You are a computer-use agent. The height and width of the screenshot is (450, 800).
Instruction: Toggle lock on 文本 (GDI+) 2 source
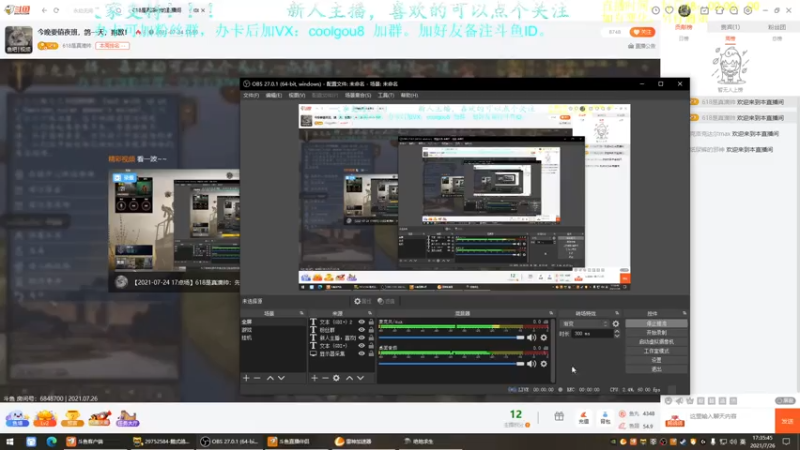click(371, 322)
